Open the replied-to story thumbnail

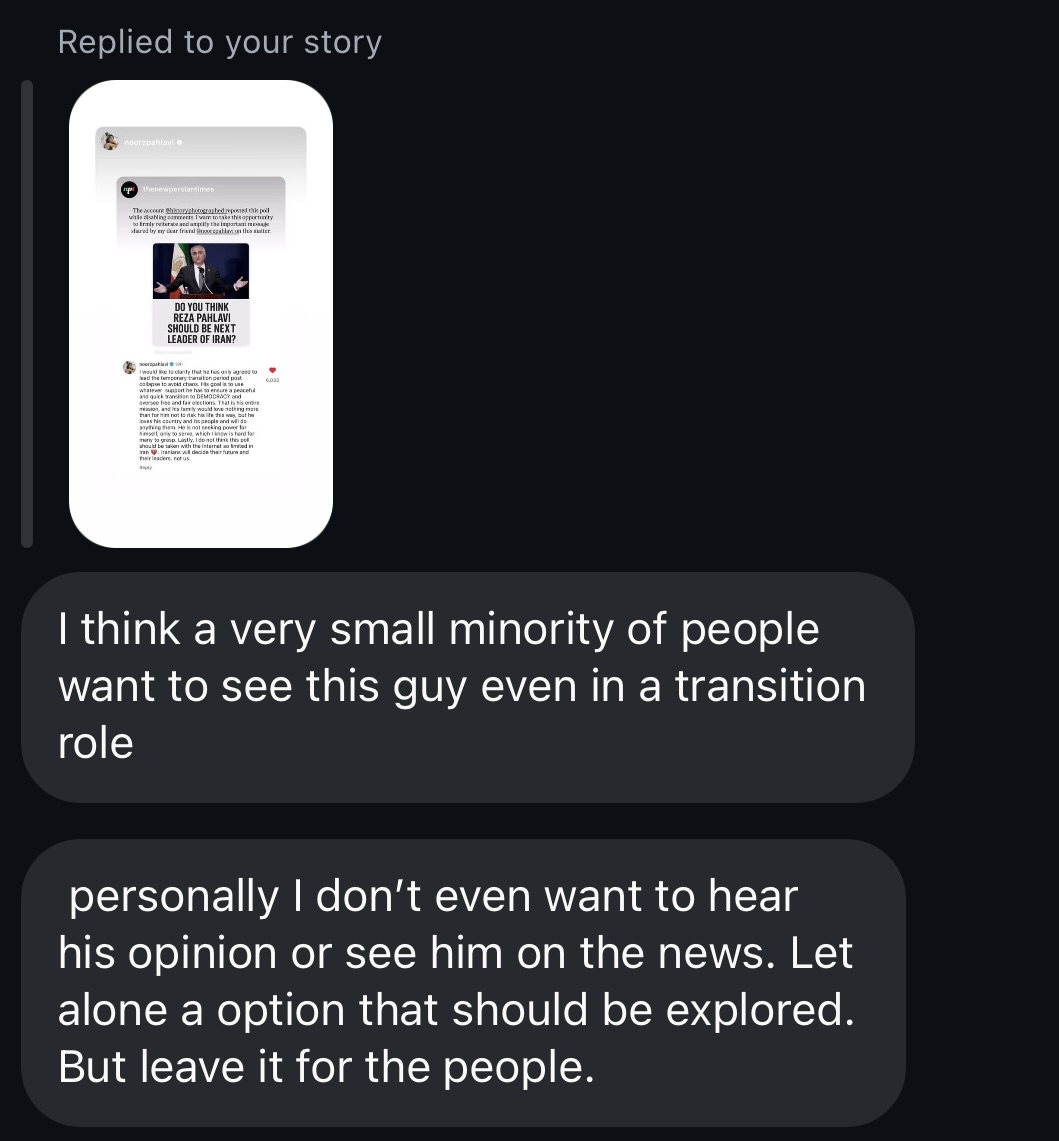click(x=201, y=314)
